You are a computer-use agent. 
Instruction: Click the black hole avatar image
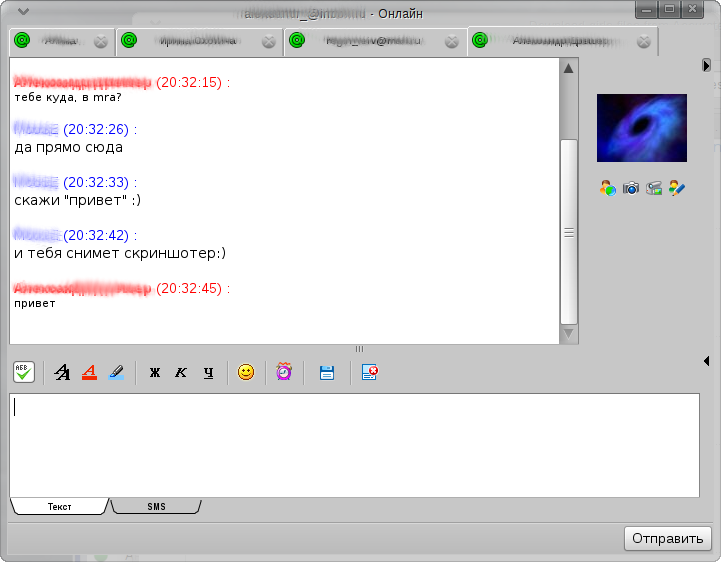[x=642, y=128]
